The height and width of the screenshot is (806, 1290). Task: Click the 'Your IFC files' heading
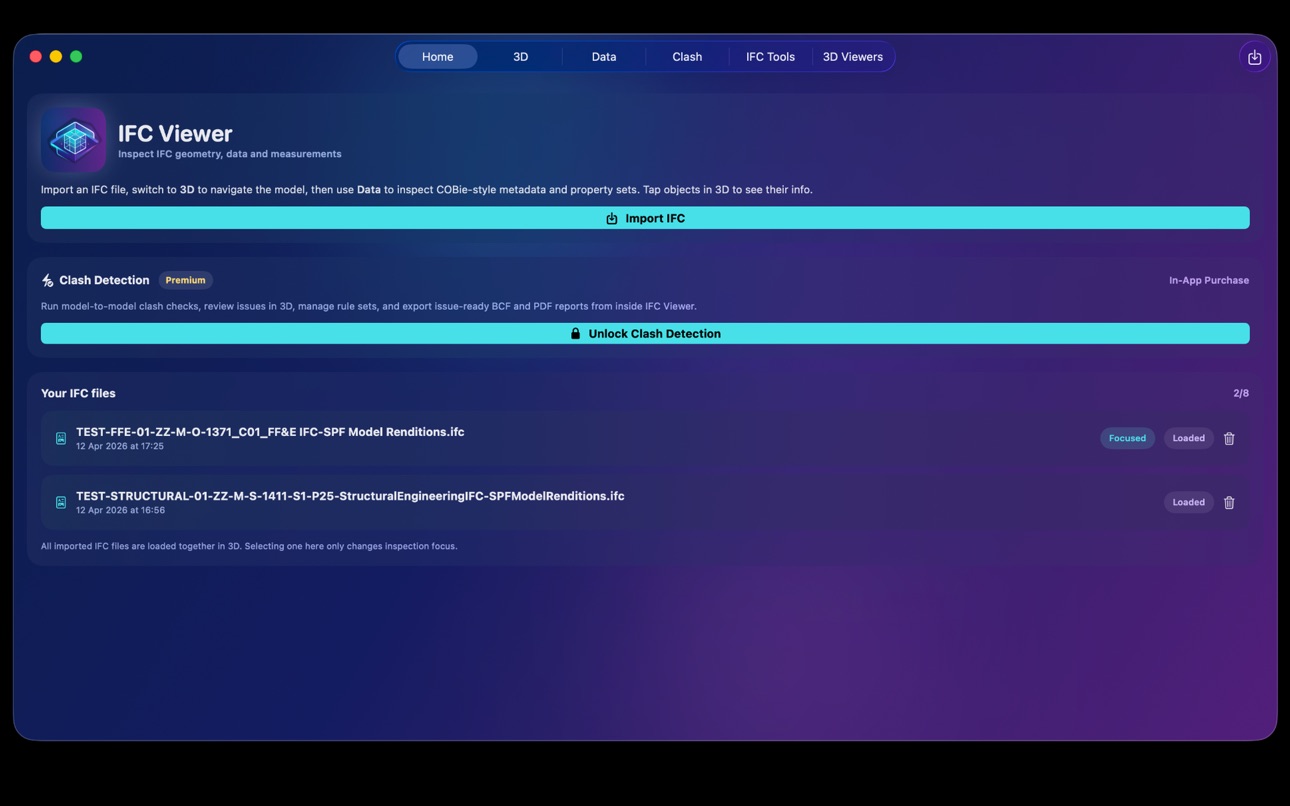78,393
